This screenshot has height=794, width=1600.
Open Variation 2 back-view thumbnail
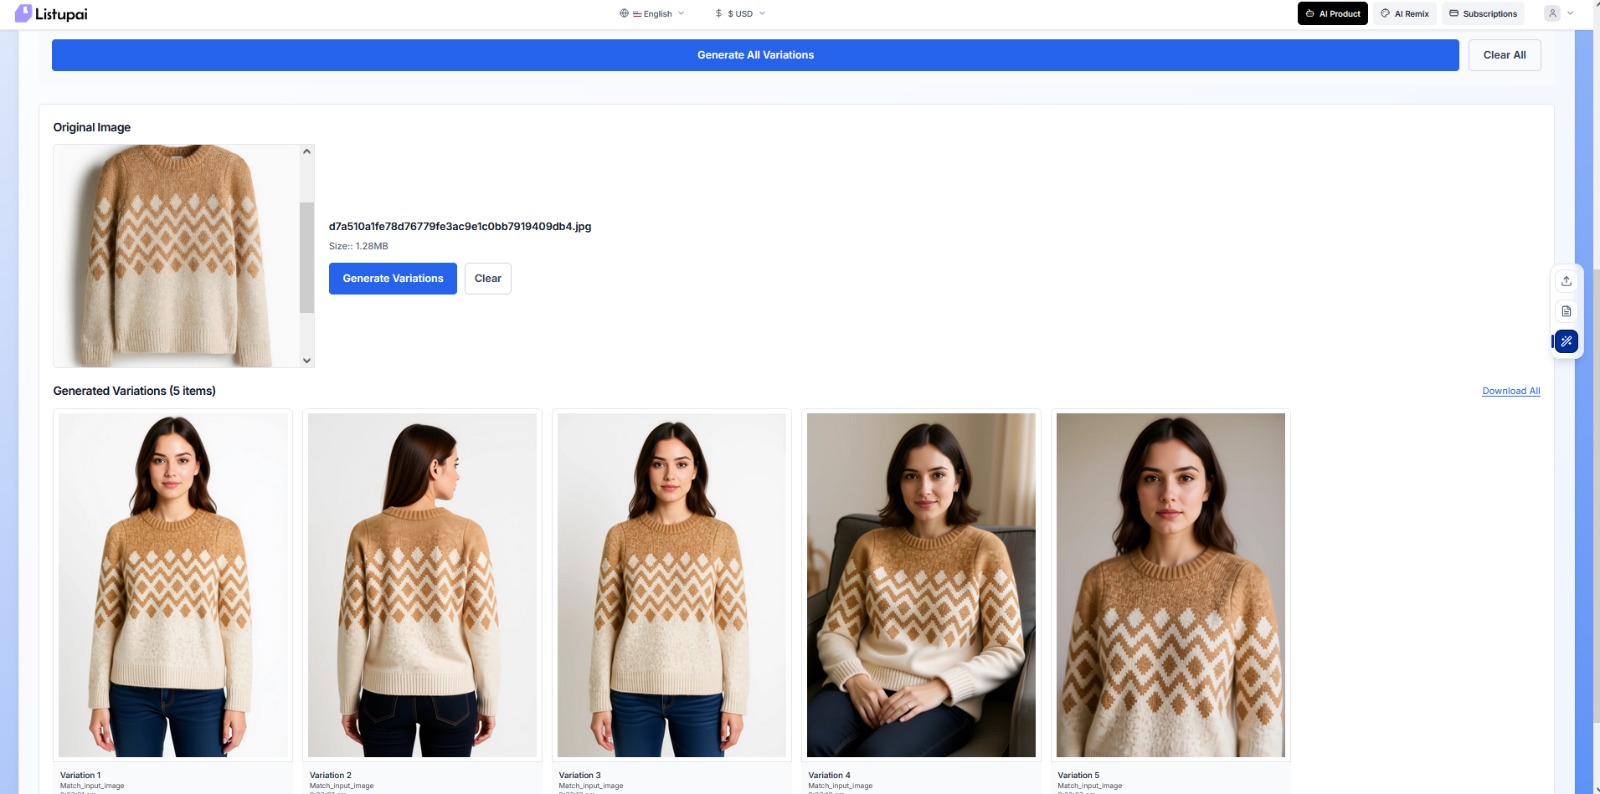tap(422, 585)
